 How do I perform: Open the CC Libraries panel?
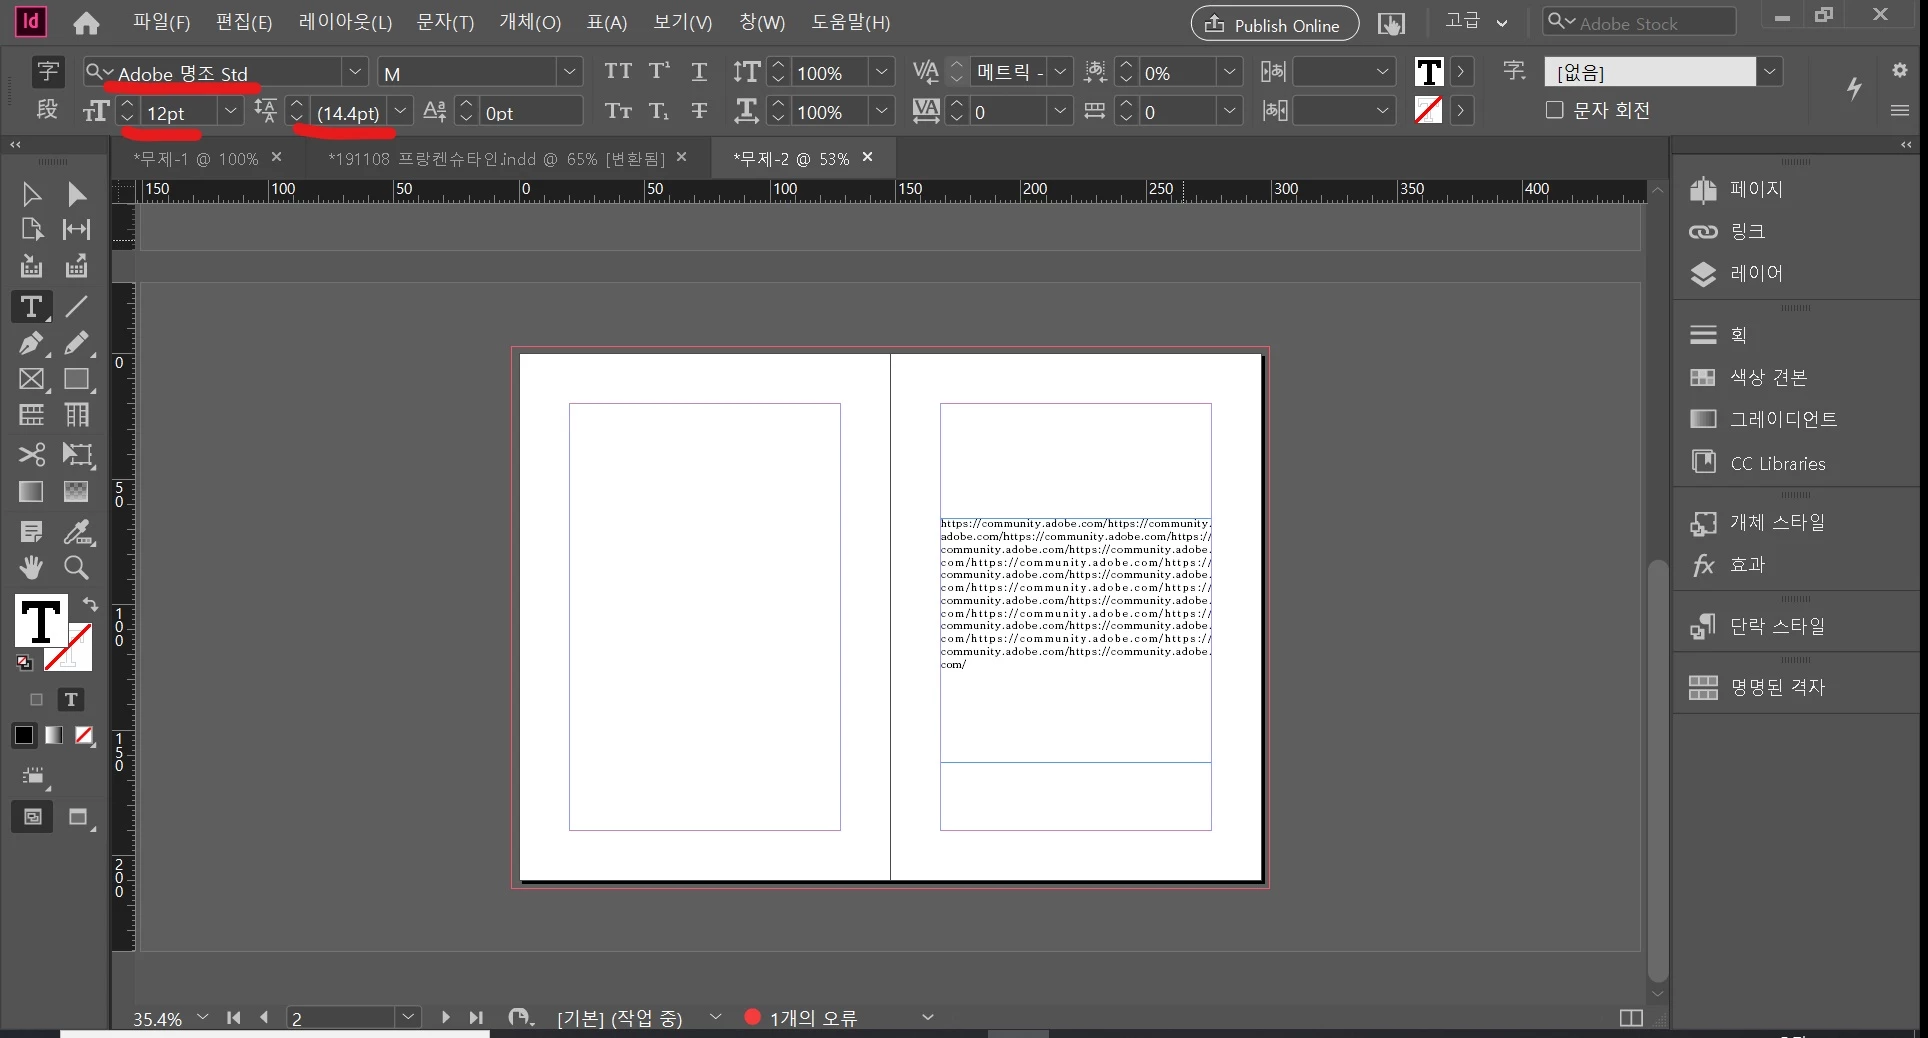[1757, 463]
